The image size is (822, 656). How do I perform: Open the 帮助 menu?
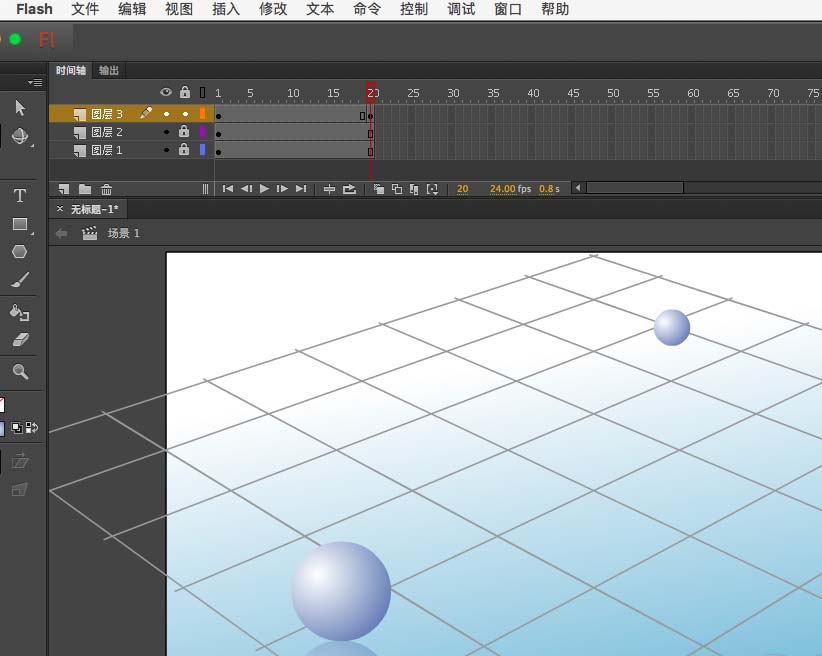click(555, 9)
